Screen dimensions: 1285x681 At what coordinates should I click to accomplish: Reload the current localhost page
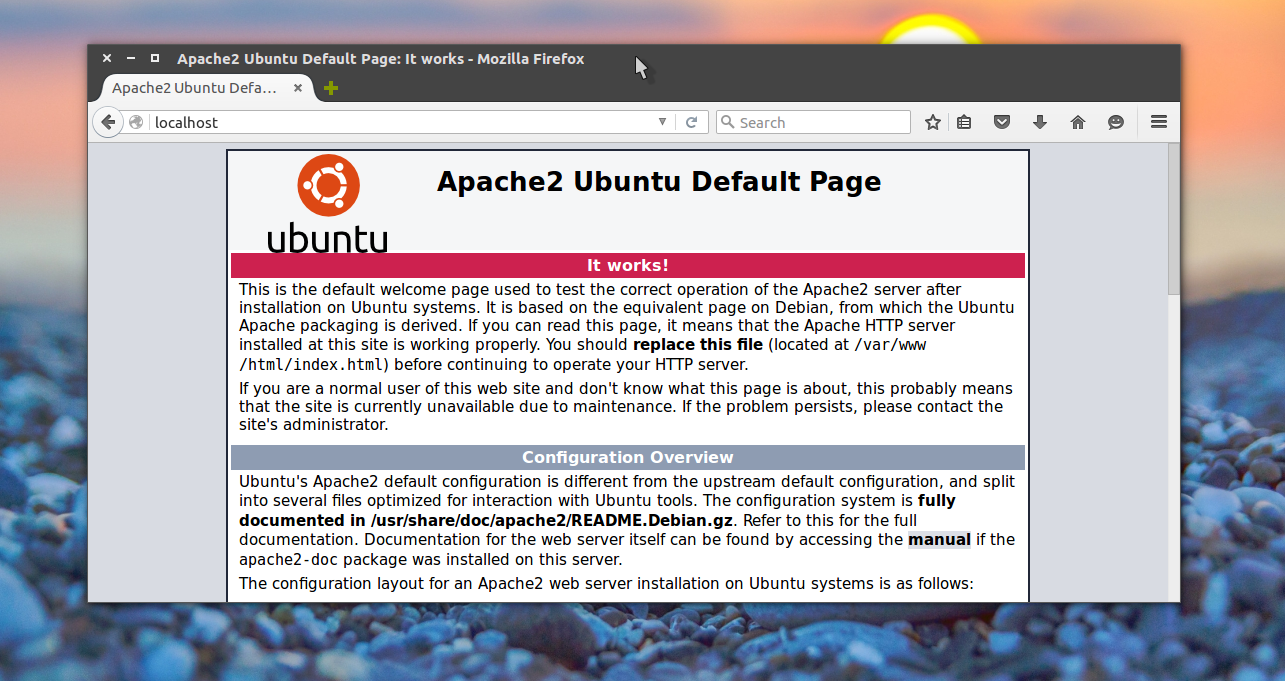691,122
